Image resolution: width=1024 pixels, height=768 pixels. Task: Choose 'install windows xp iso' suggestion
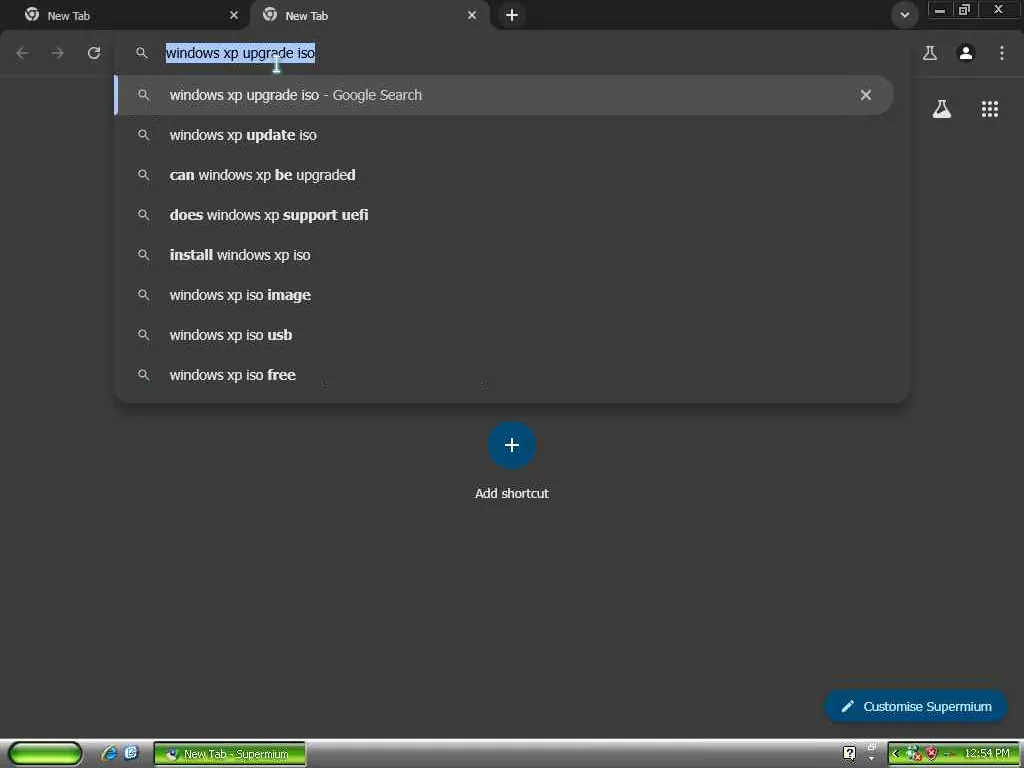tap(504, 255)
